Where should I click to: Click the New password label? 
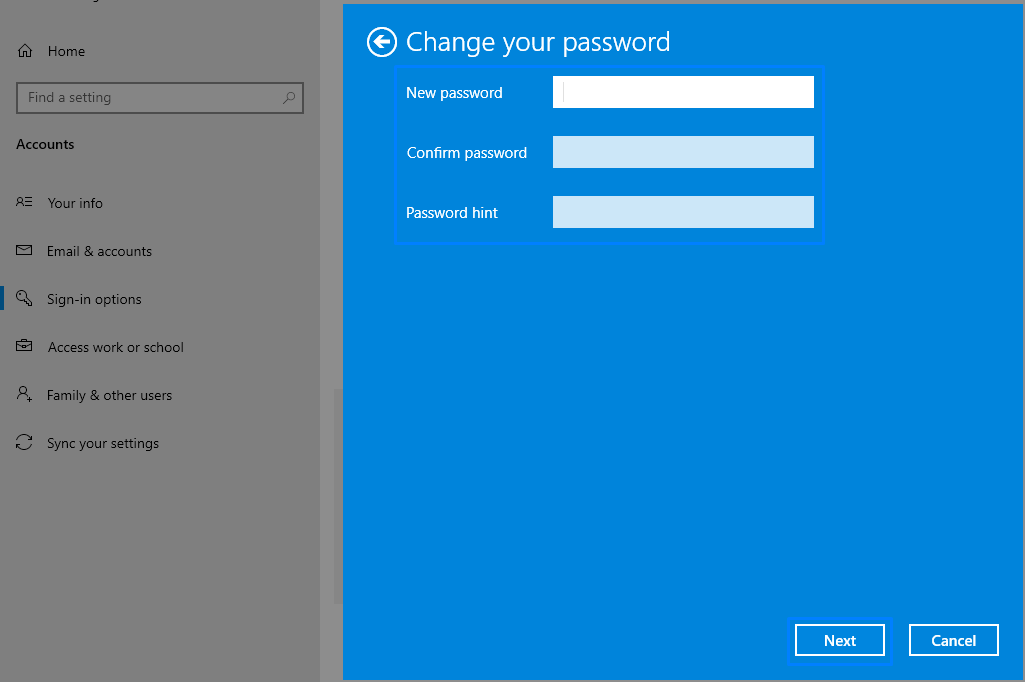pos(454,93)
